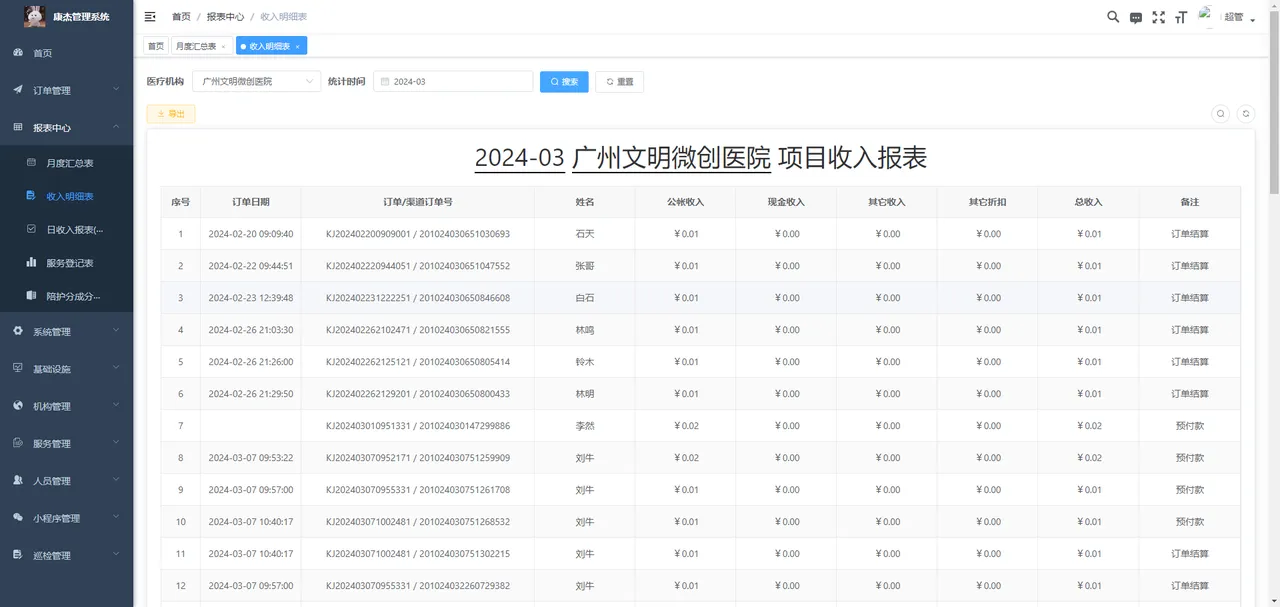Screen dimensions: 1280x607
Task: Click order number KJ202402220944051 cell
Action: point(418,266)
